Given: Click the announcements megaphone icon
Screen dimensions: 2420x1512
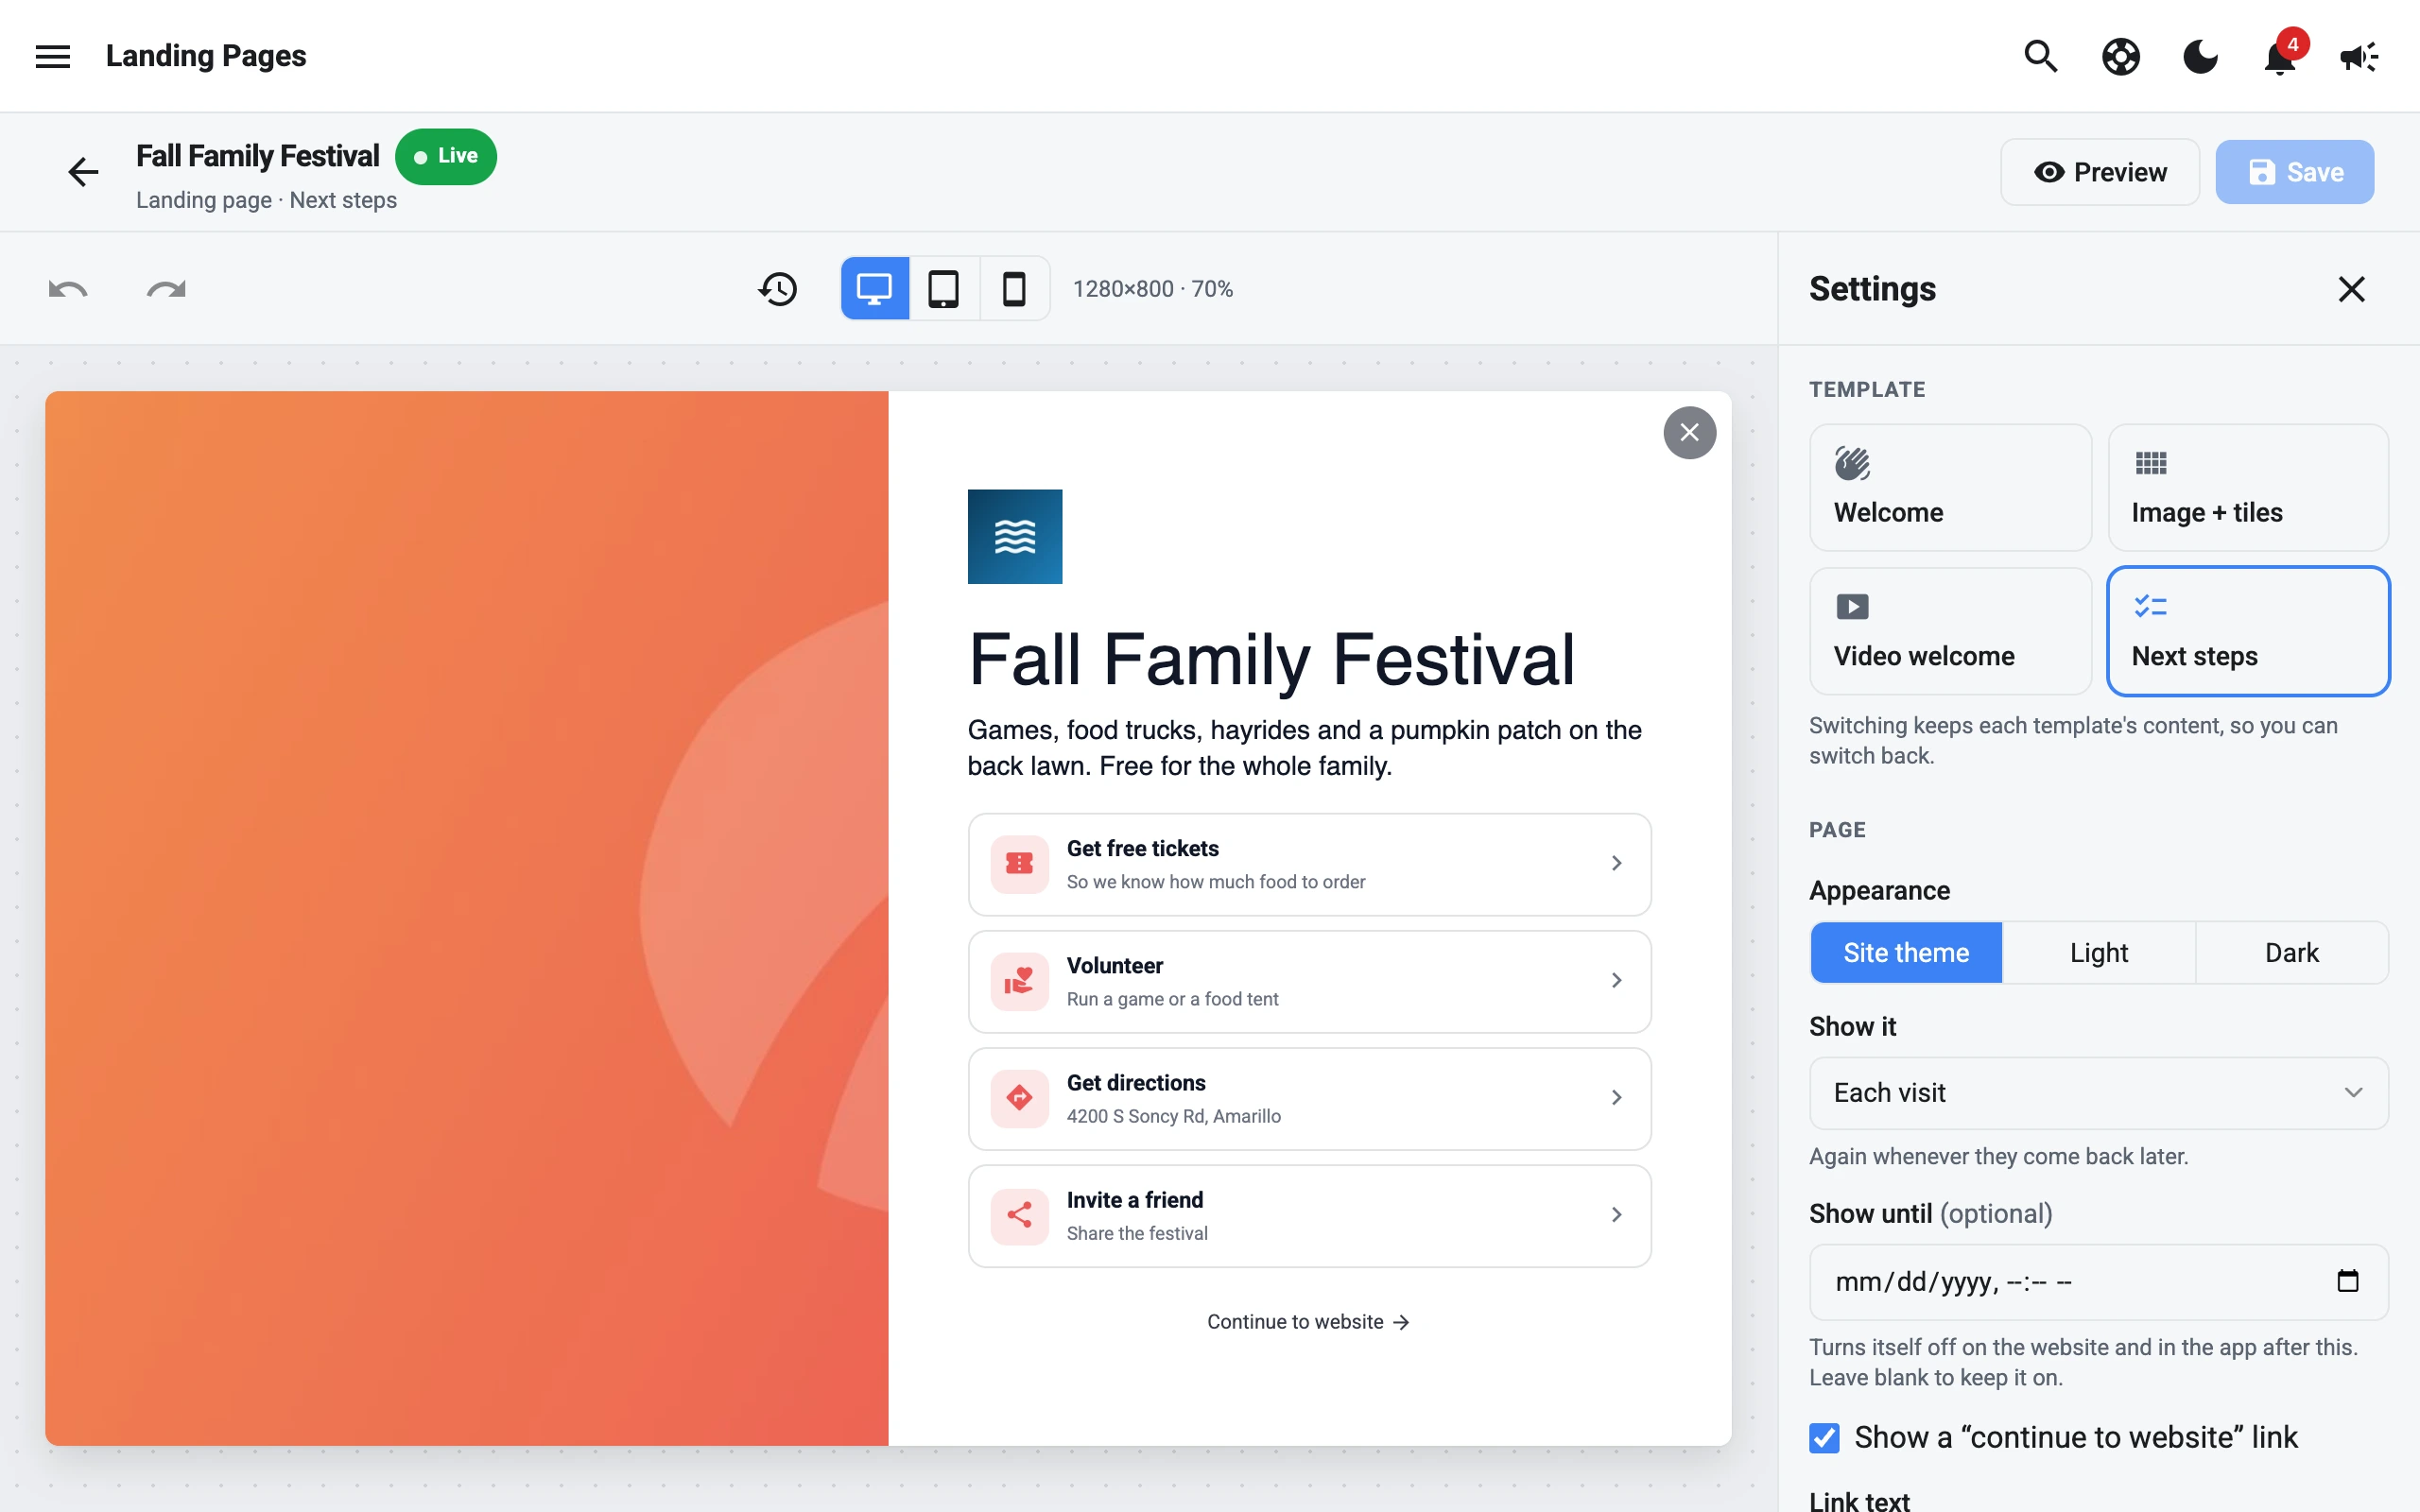Looking at the screenshot, I should pos(2359,56).
